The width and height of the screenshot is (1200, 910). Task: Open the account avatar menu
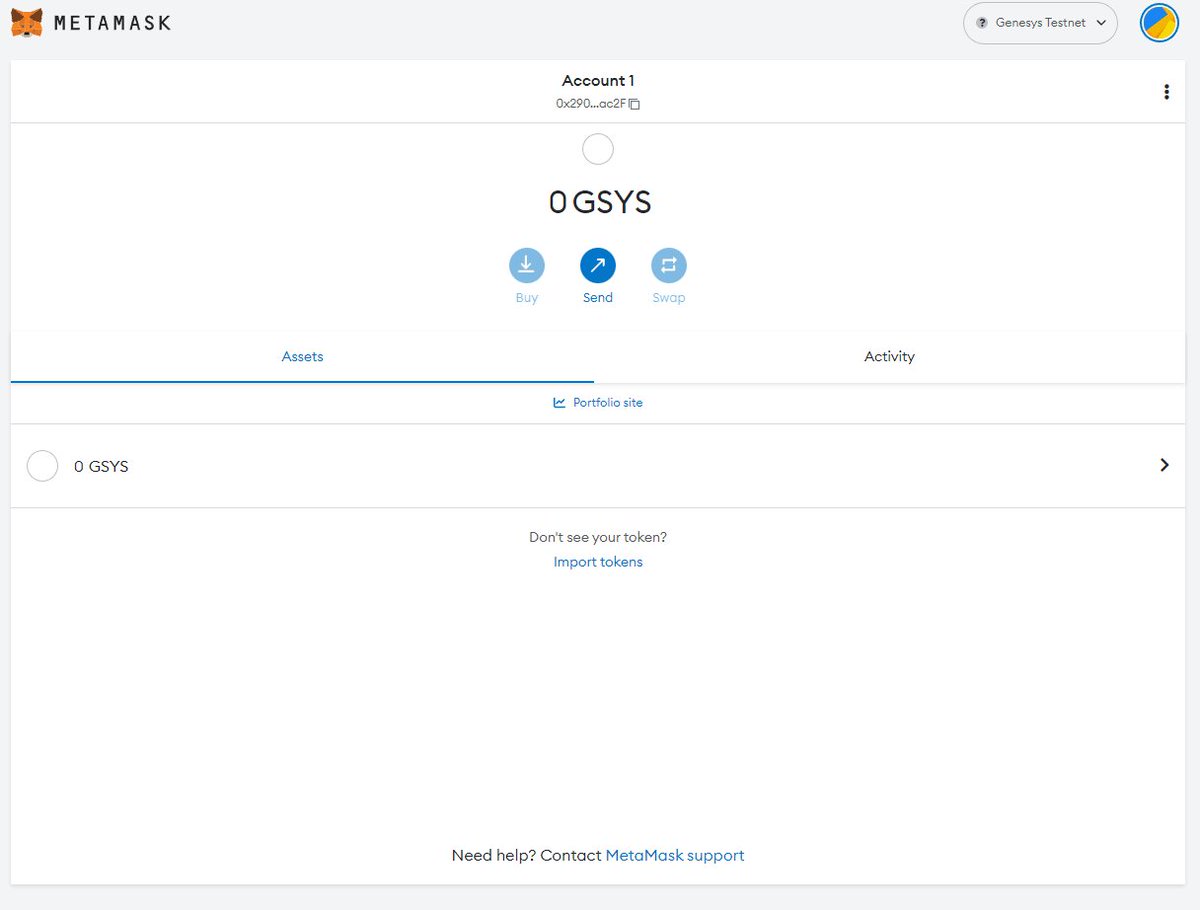click(x=1160, y=23)
